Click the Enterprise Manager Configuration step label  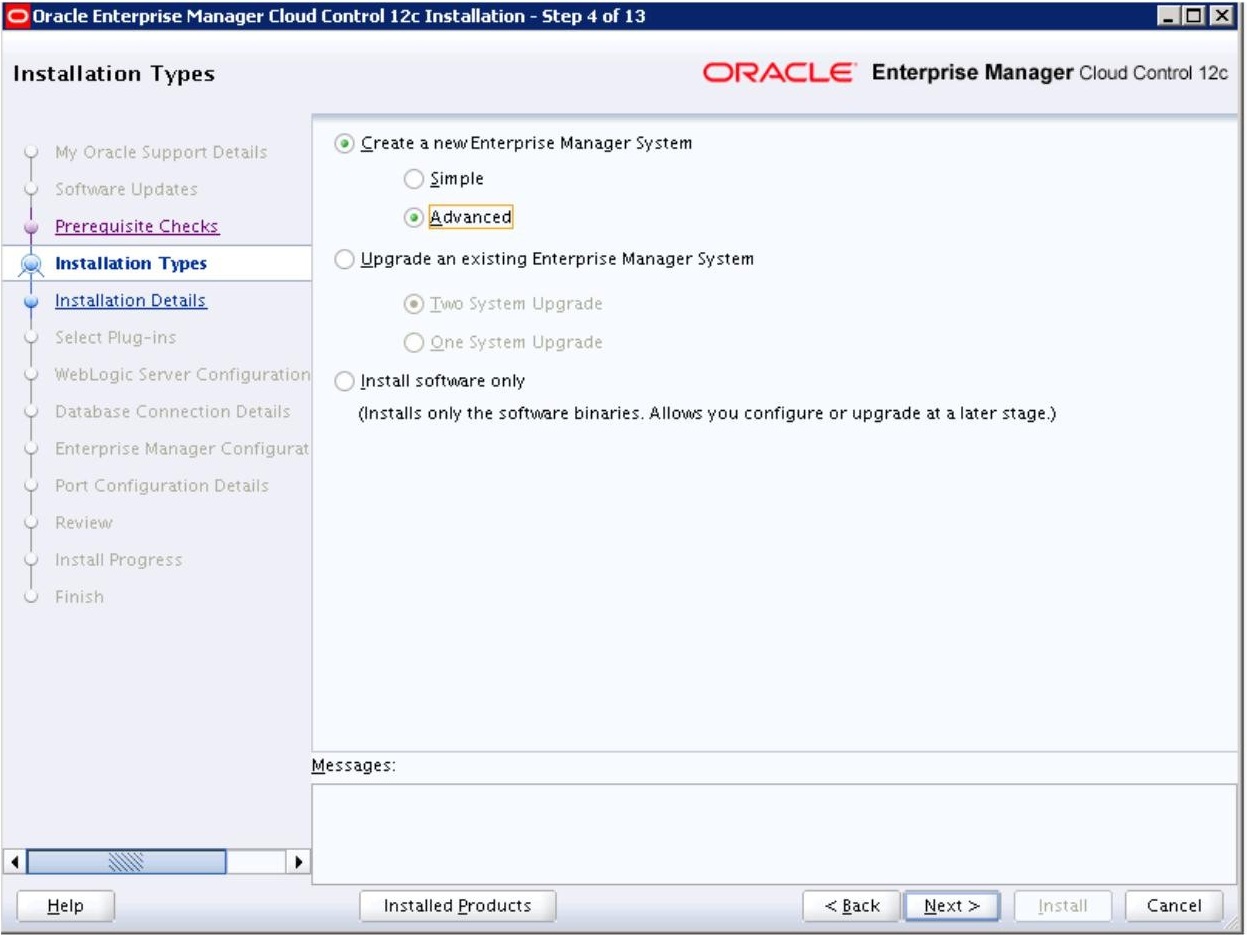(181, 449)
